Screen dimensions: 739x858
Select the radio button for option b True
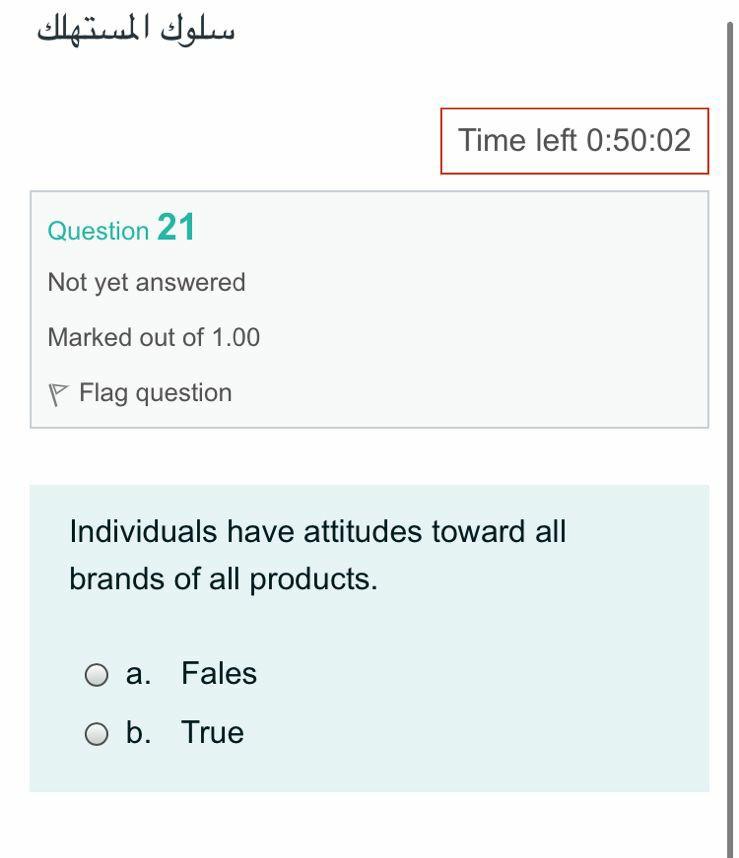pyautogui.click(x=96, y=733)
